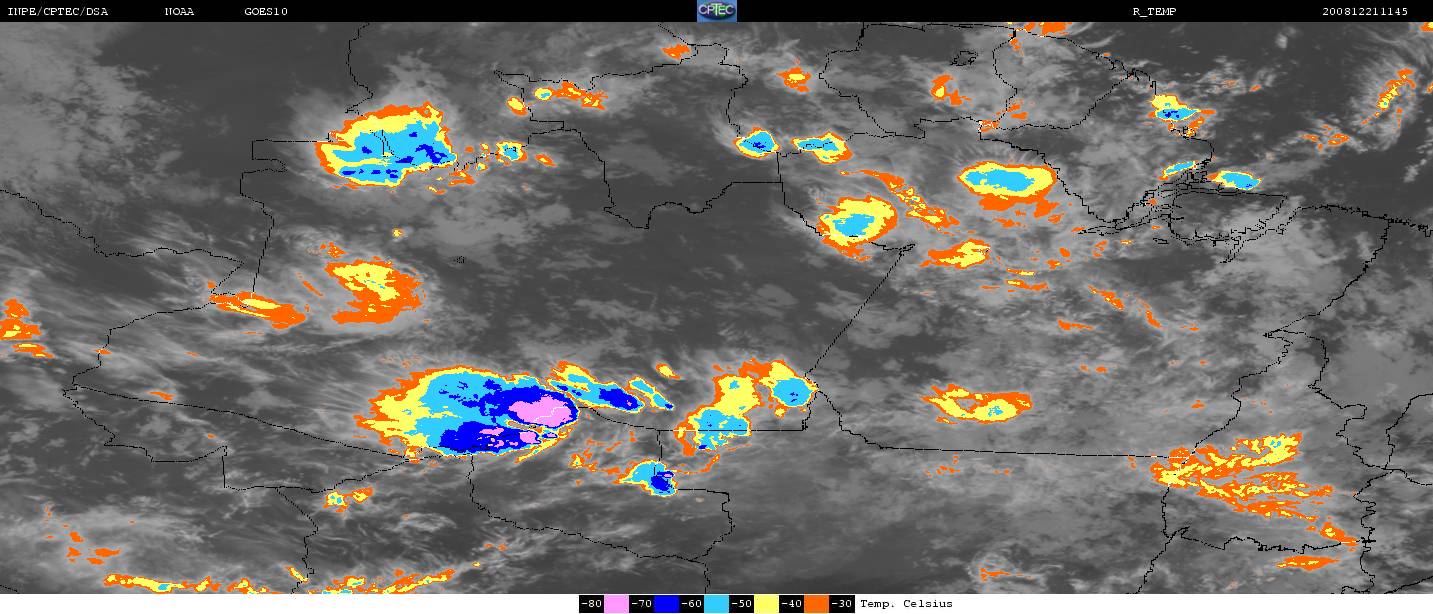This screenshot has height=614, width=1433.
Task: Click the -30 legend label
Action: pos(842,604)
